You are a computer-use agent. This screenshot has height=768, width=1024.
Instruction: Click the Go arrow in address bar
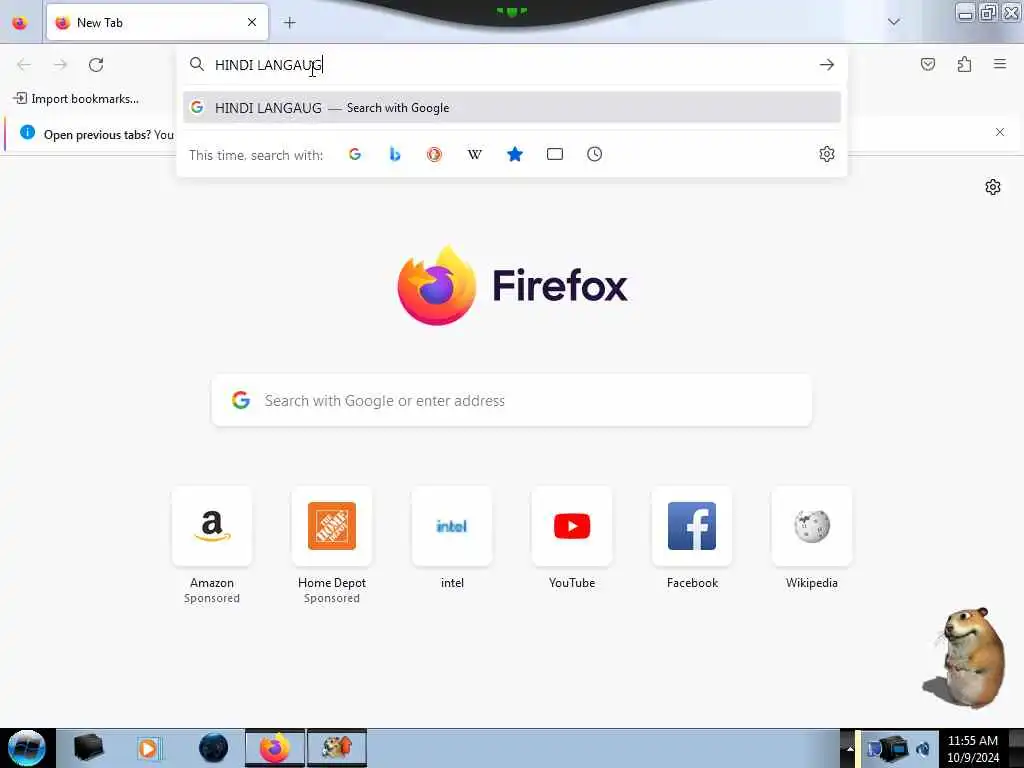827,65
